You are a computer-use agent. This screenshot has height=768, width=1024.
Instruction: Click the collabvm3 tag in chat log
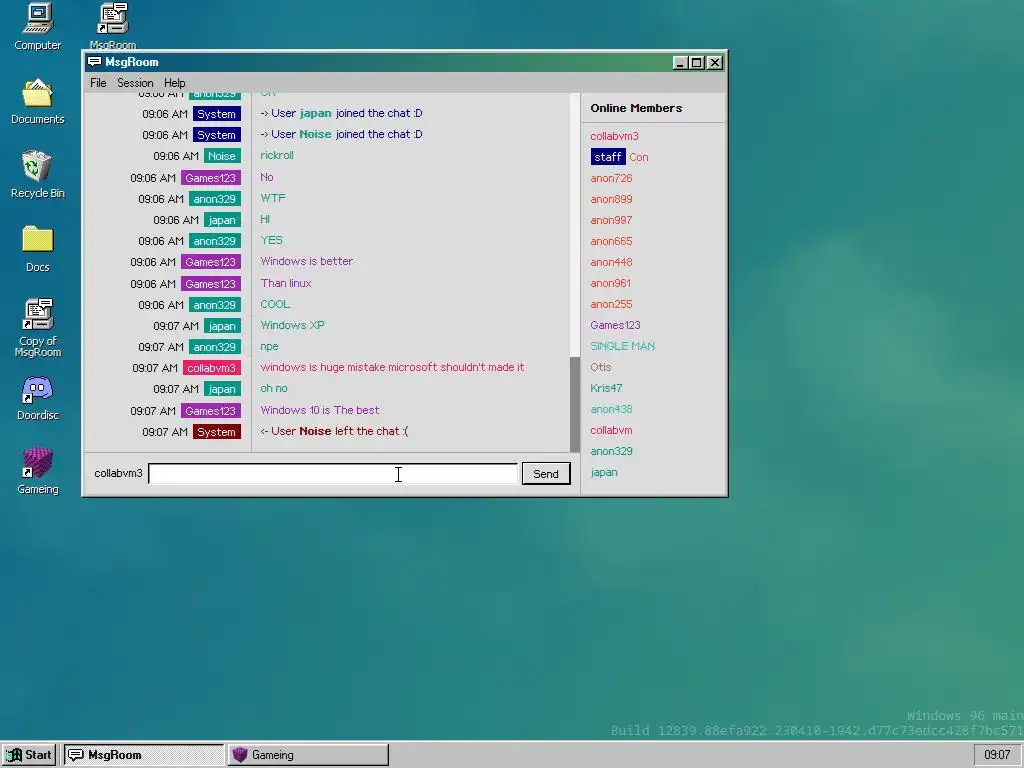(212, 368)
